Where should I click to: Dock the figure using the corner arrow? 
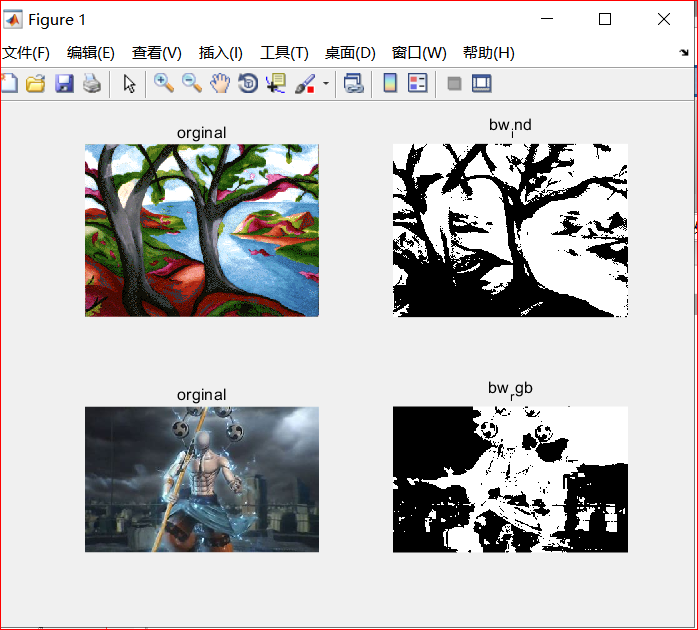(684, 53)
